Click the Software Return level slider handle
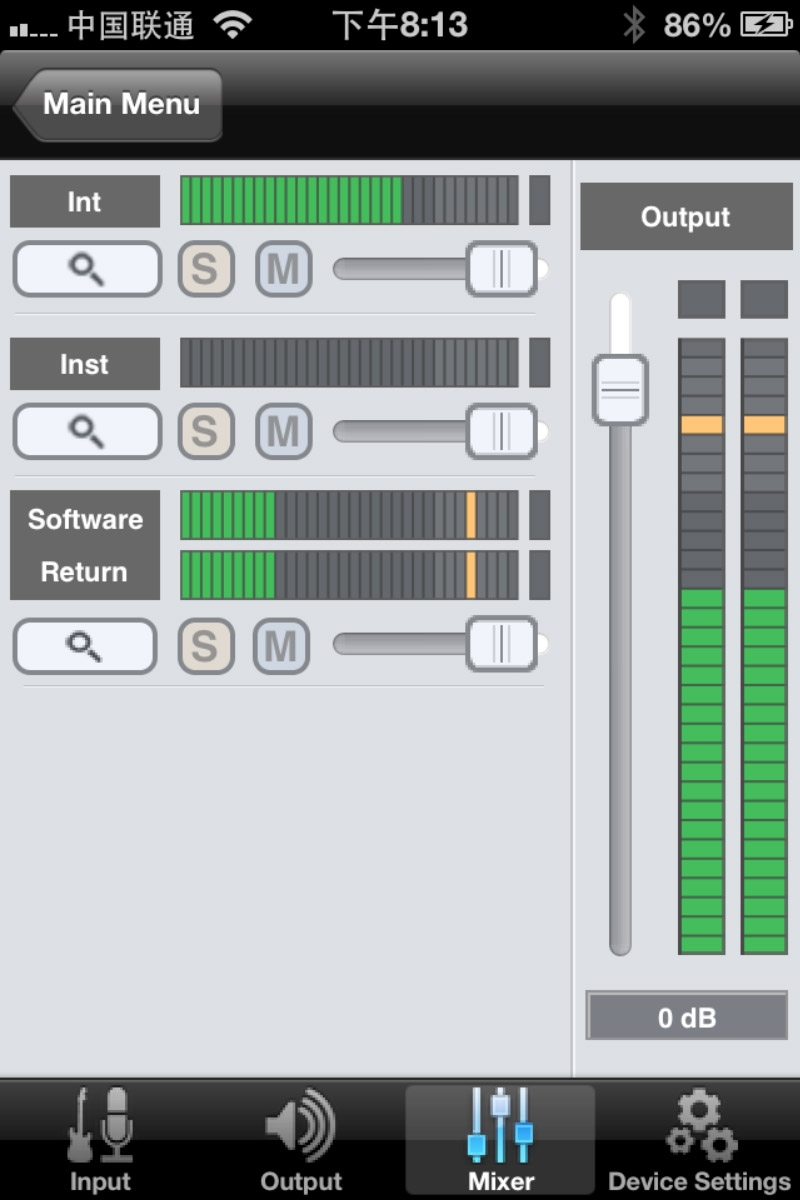 (x=502, y=644)
